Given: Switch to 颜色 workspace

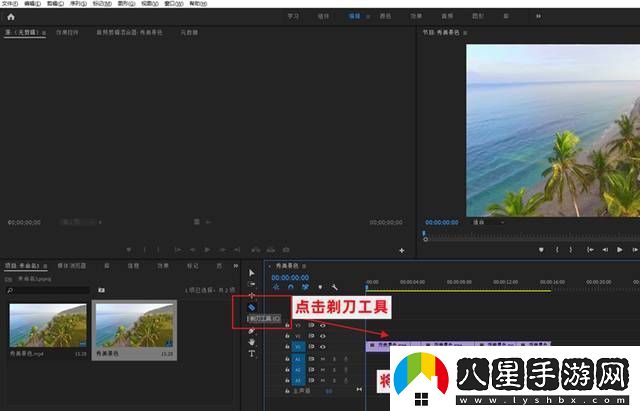Looking at the screenshot, I should point(385,16).
